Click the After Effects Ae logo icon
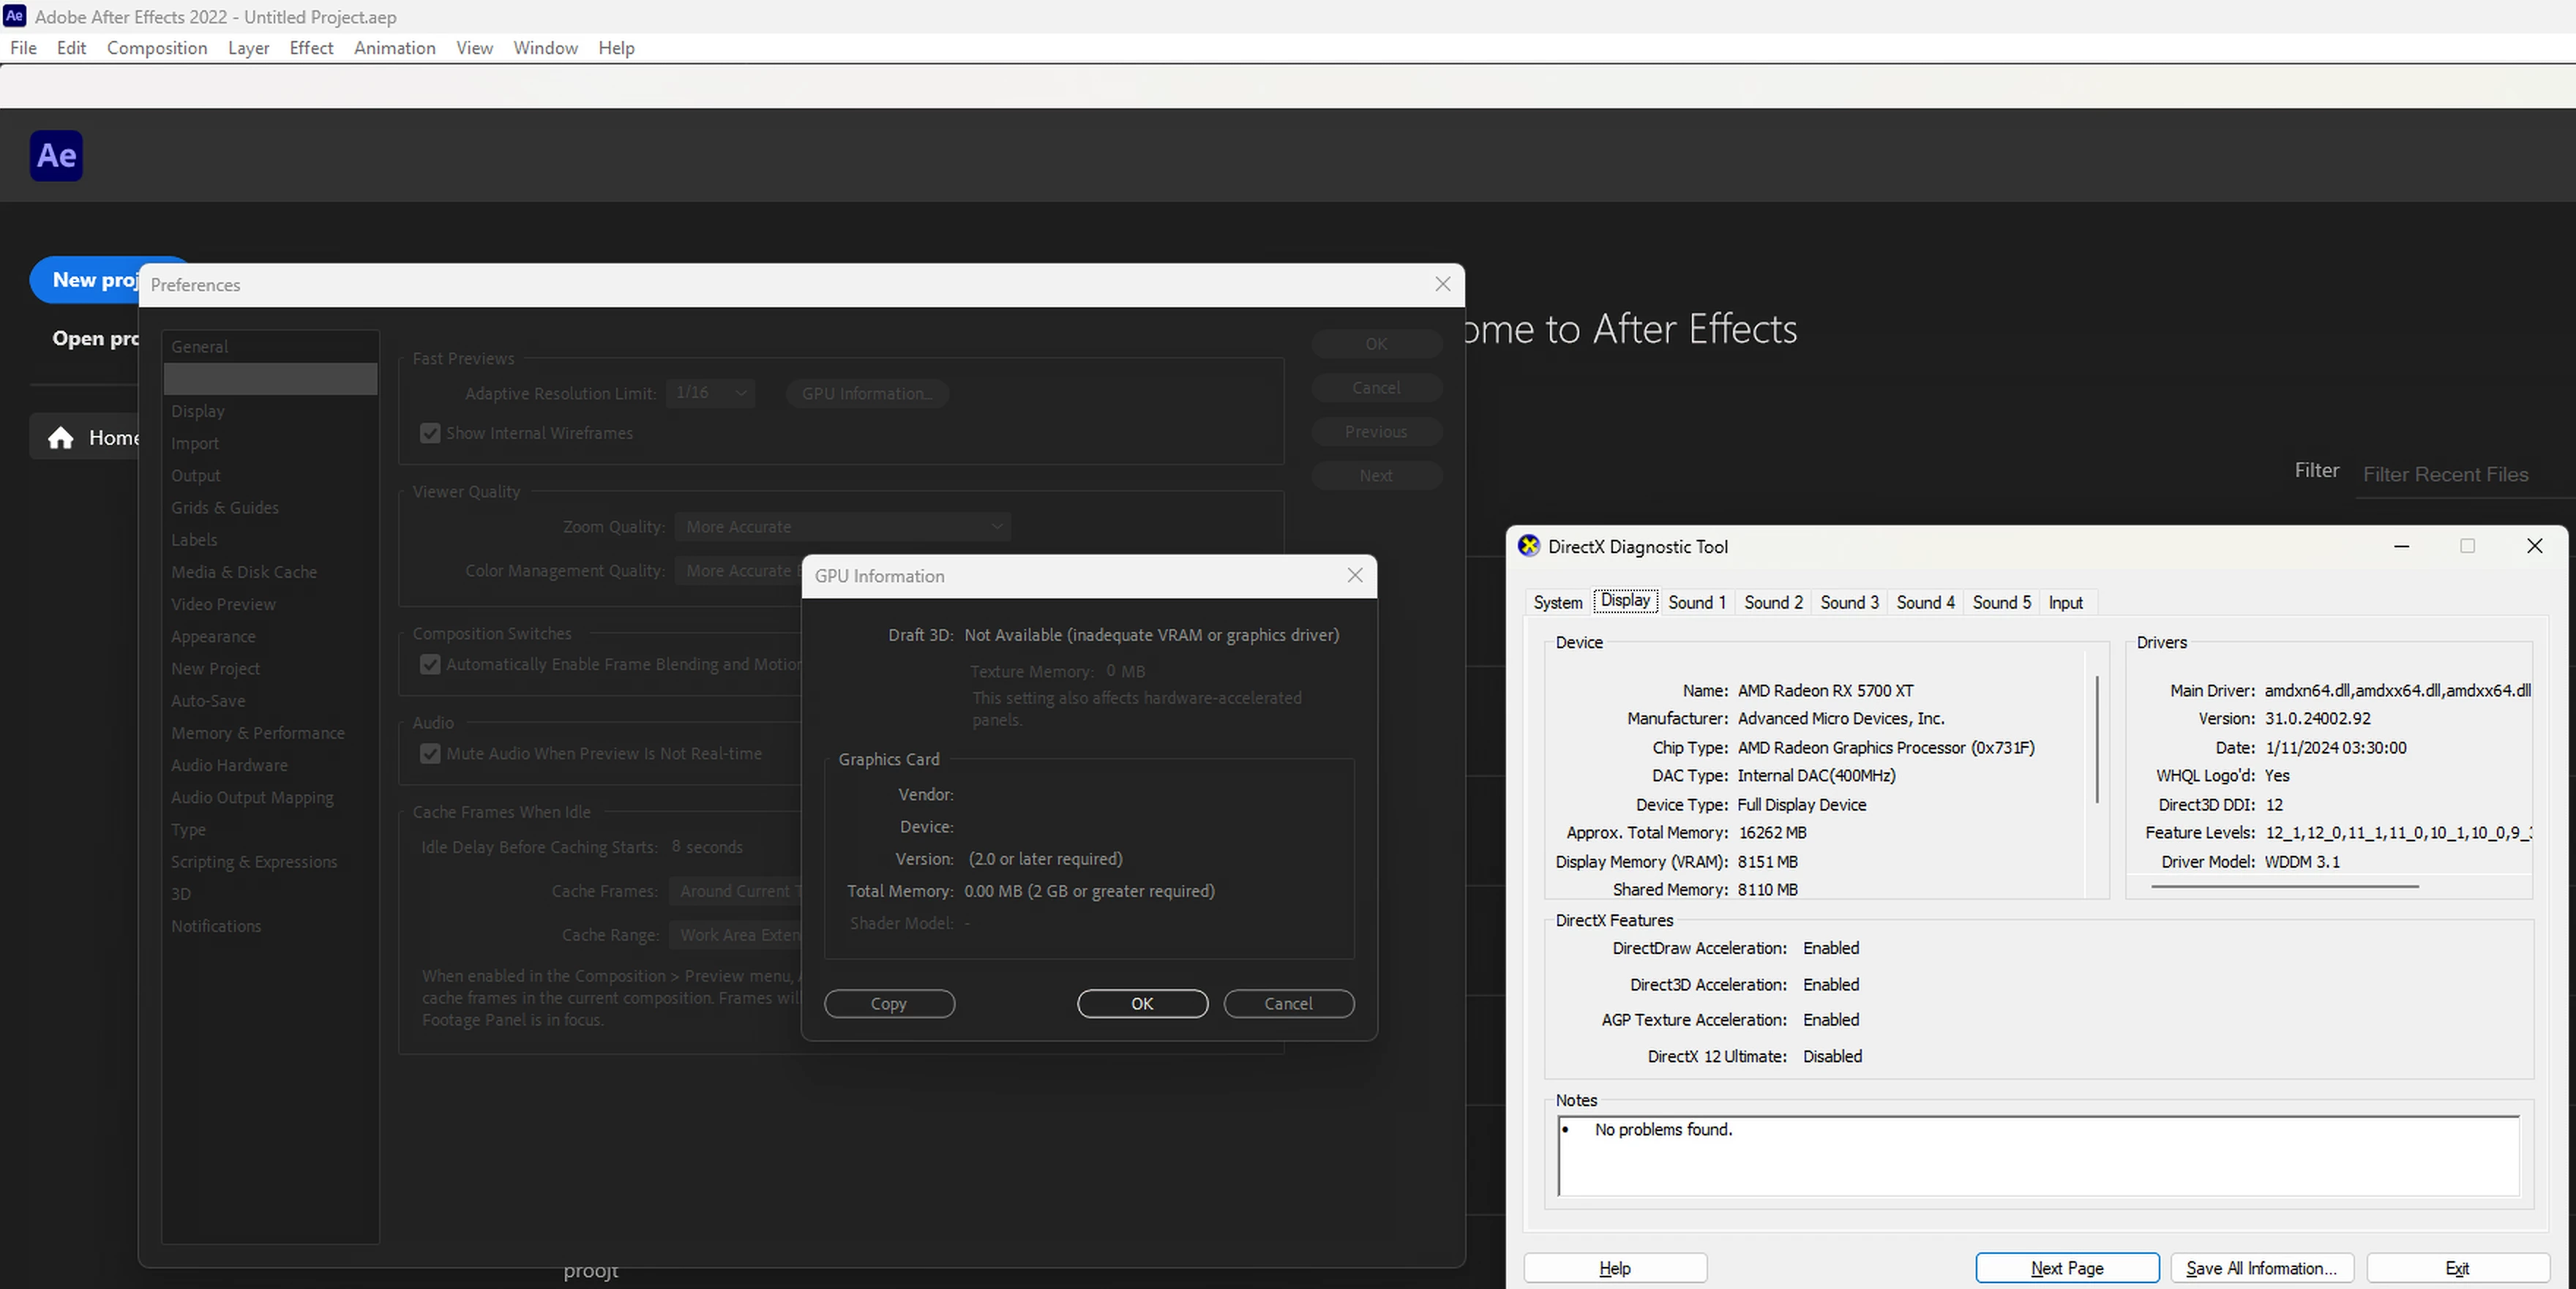This screenshot has width=2576, height=1289. (56, 156)
